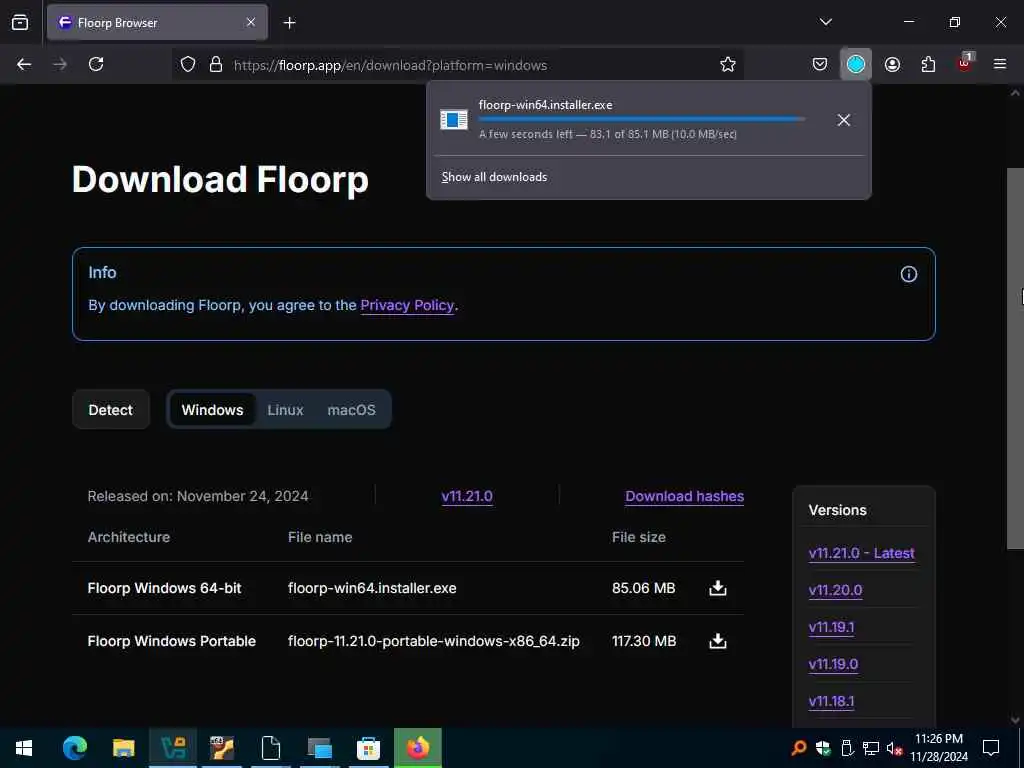Image resolution: width=1024 pixels, height=768 pixels.
Task: Launch Microsoft Edge from taskbar
Action: click(x=74, y=748)
